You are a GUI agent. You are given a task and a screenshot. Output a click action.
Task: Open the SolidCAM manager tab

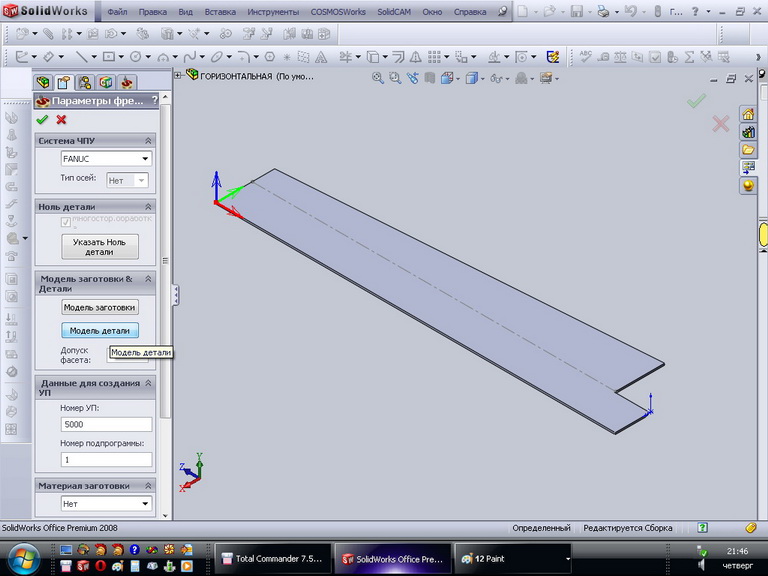pyautogui.click(x=127, y=82)
